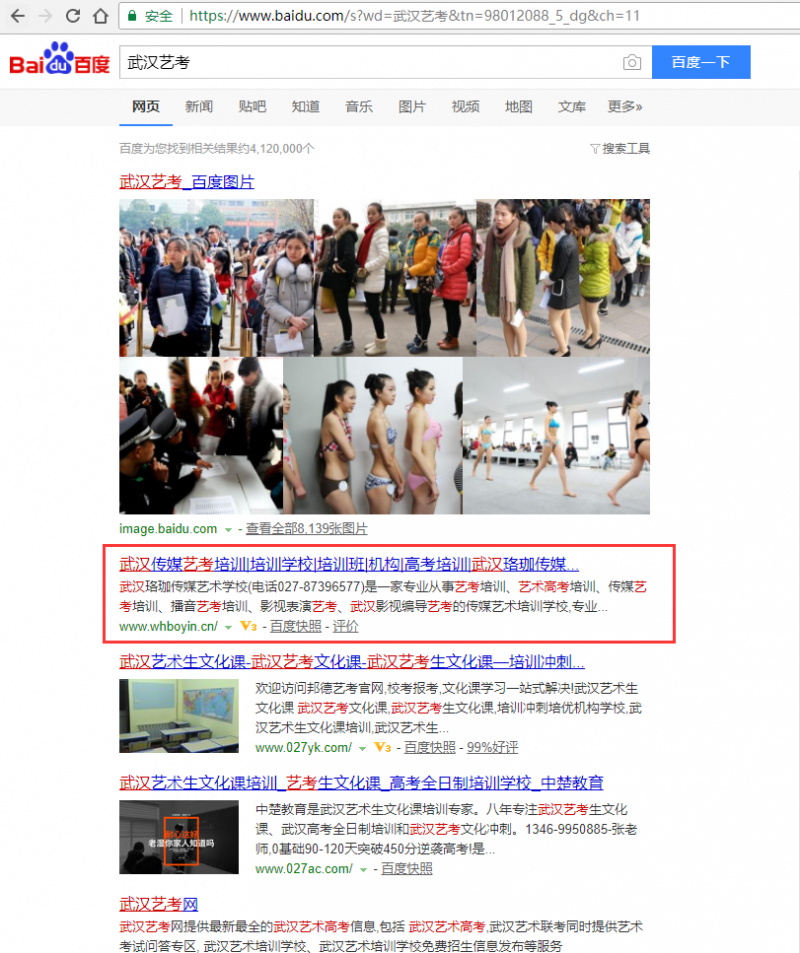Screen dimensions: 800x953
Task: Open the dropdown arrow after image.baidu.com
Action: (x=228, y=531)
